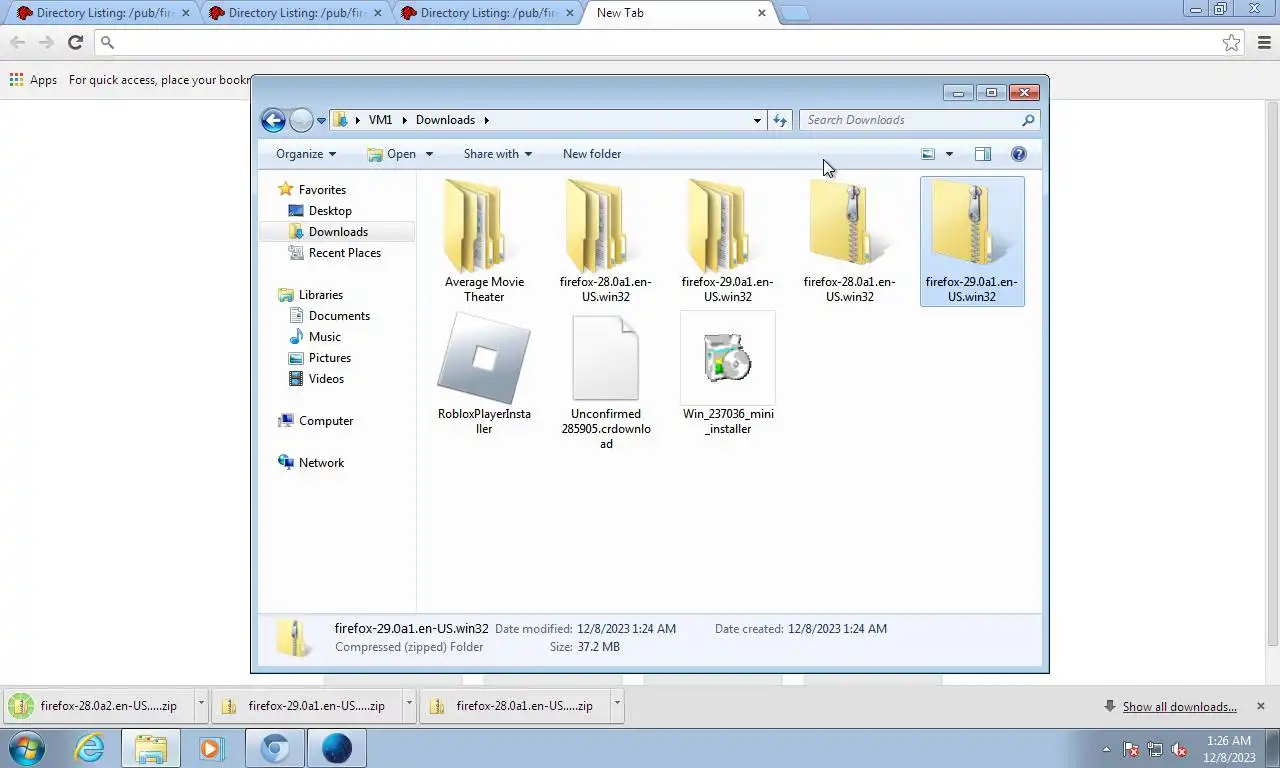Switch to the third Directory Listing tab
1280x768 pixels.
click(x=485, y=13)
